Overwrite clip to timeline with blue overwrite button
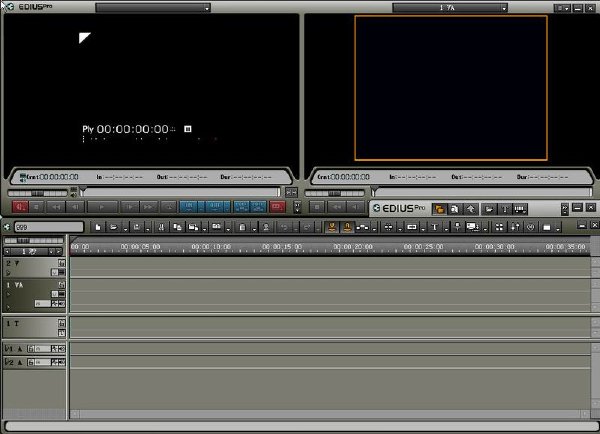This screenshot has width=600, height=434. click(x=258, y=207)
